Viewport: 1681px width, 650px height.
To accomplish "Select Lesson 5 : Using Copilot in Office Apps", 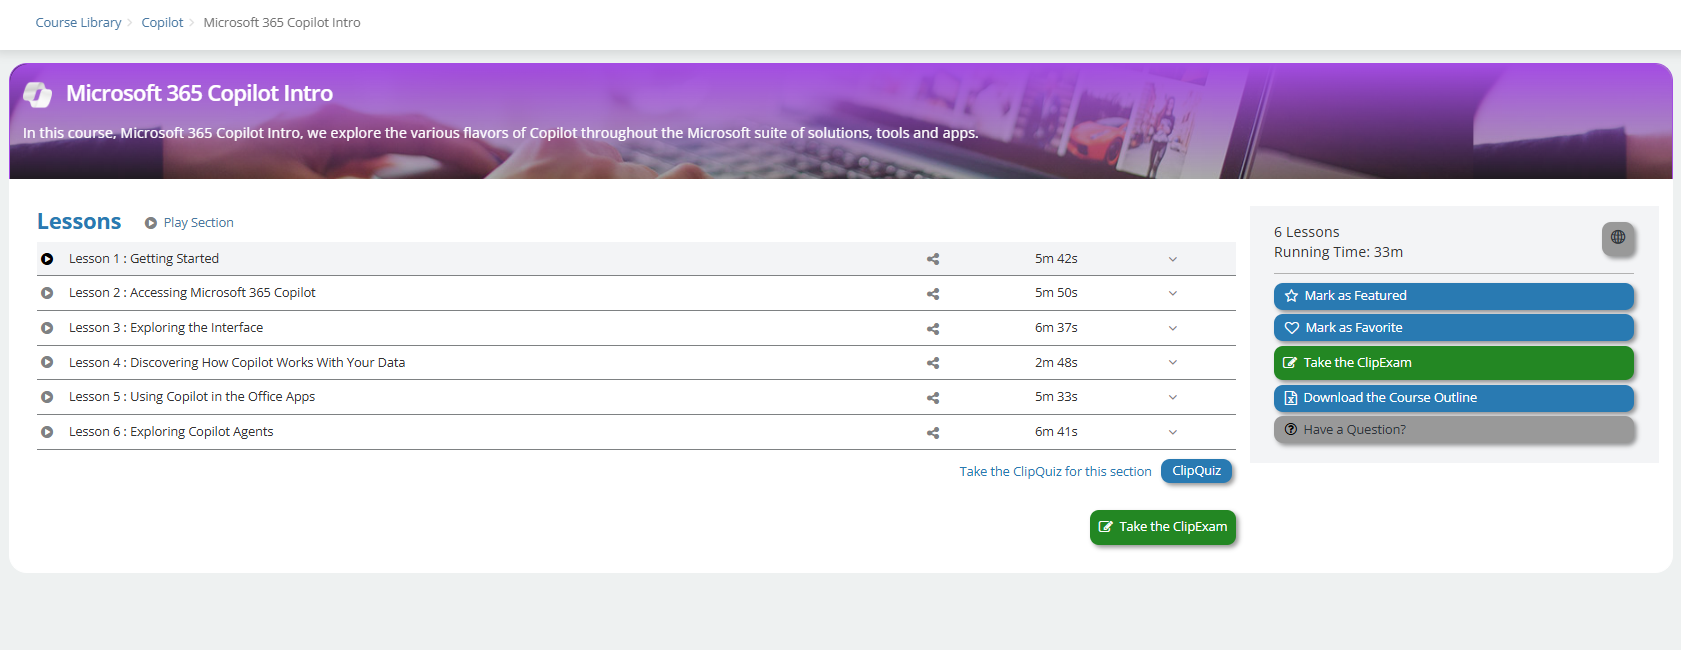I will coord(192,397).
